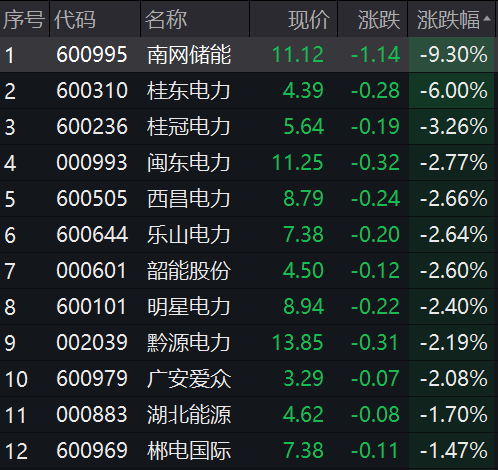Click the 13.85 current price cell
Image resolution: width=498 pixels, height=470 pixels.
click(x=298, y=342)
